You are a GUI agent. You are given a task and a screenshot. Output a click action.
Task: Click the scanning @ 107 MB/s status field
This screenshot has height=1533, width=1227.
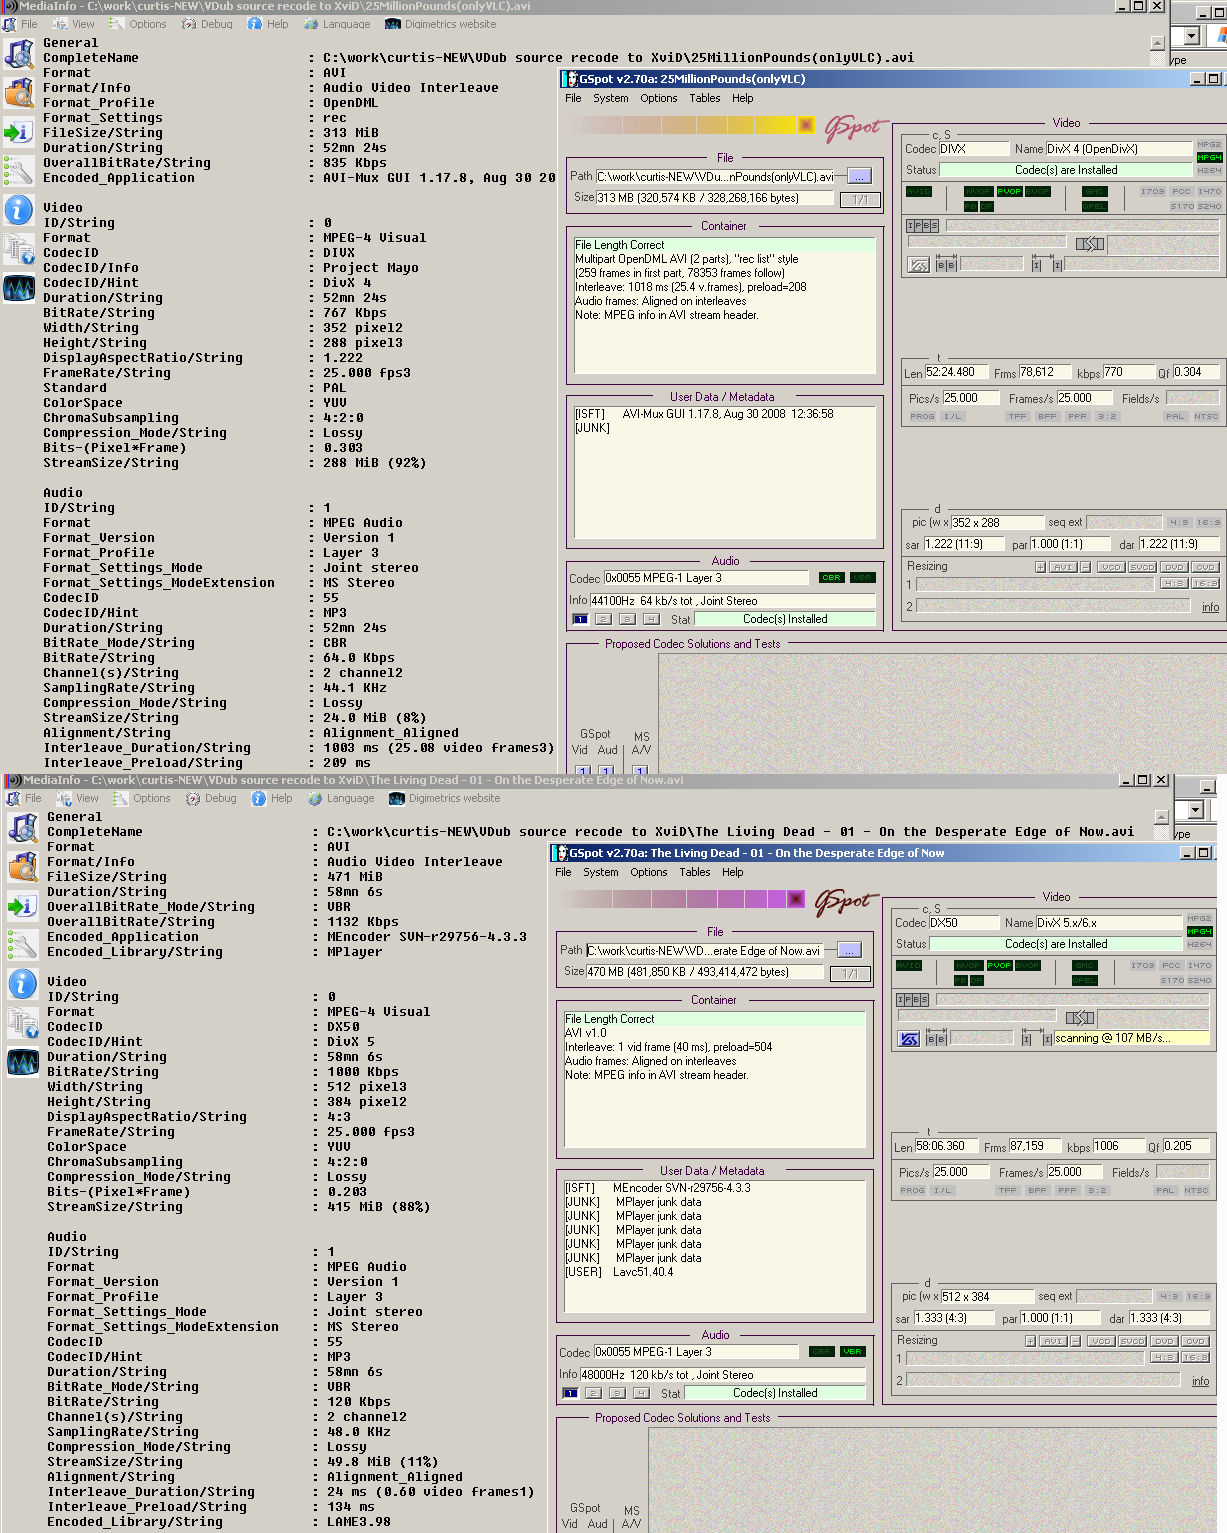(x=1131, y=1038)
